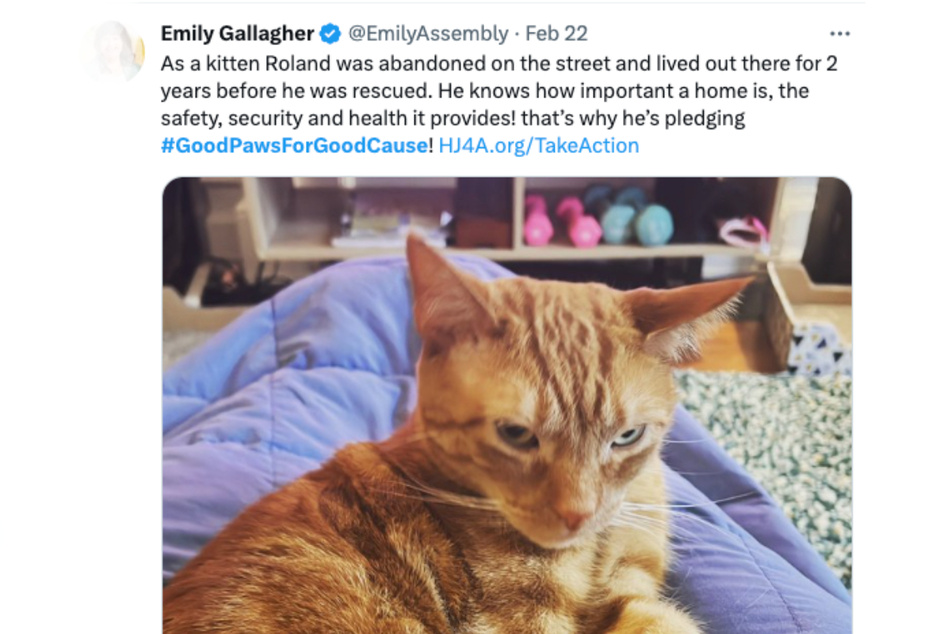Click the tweet's first line of text

pos(499,64)
